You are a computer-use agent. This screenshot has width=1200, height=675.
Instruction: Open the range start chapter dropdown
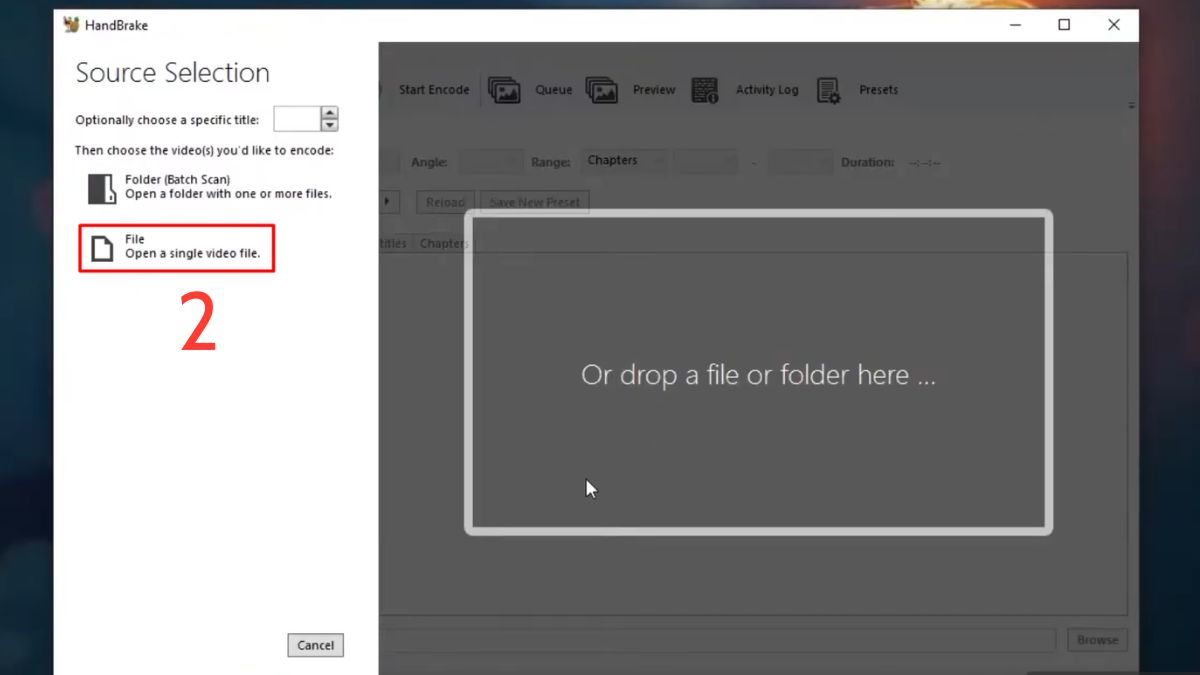[706, 162]
